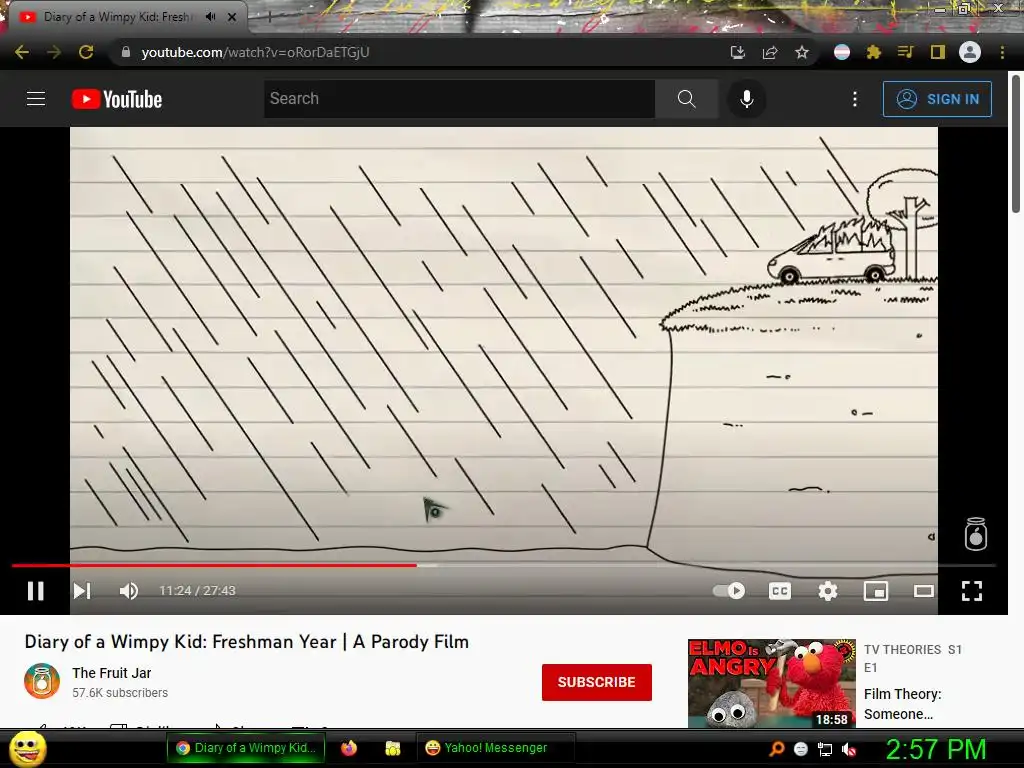The image size is (1024, 768).
Task: Open the player settings gear
Action: 827,591
